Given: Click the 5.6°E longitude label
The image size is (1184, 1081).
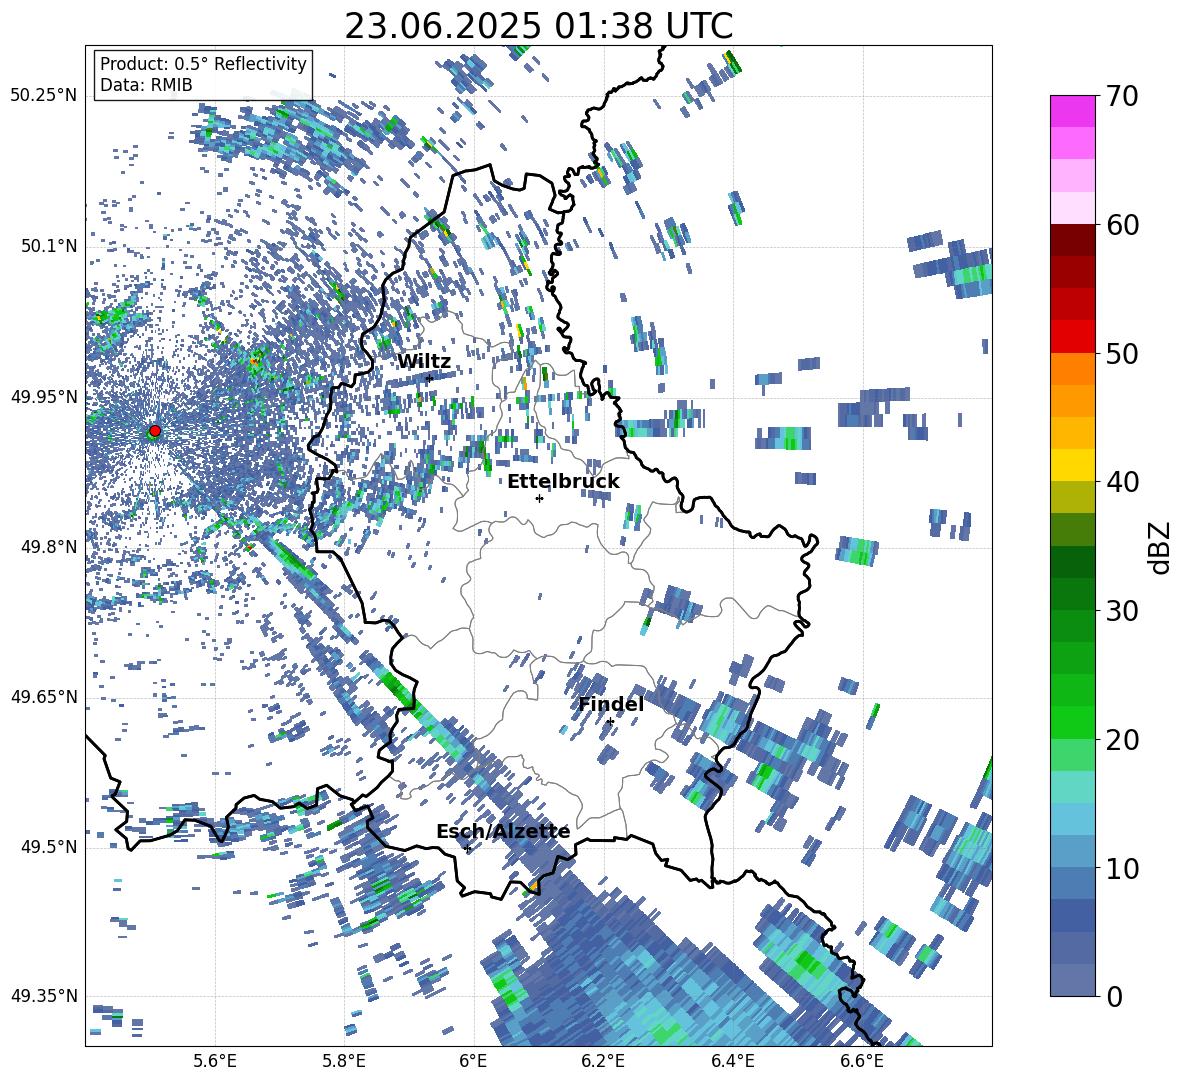Looking at the screenshot, I should pyautogui.click(x=215, y=1061).
